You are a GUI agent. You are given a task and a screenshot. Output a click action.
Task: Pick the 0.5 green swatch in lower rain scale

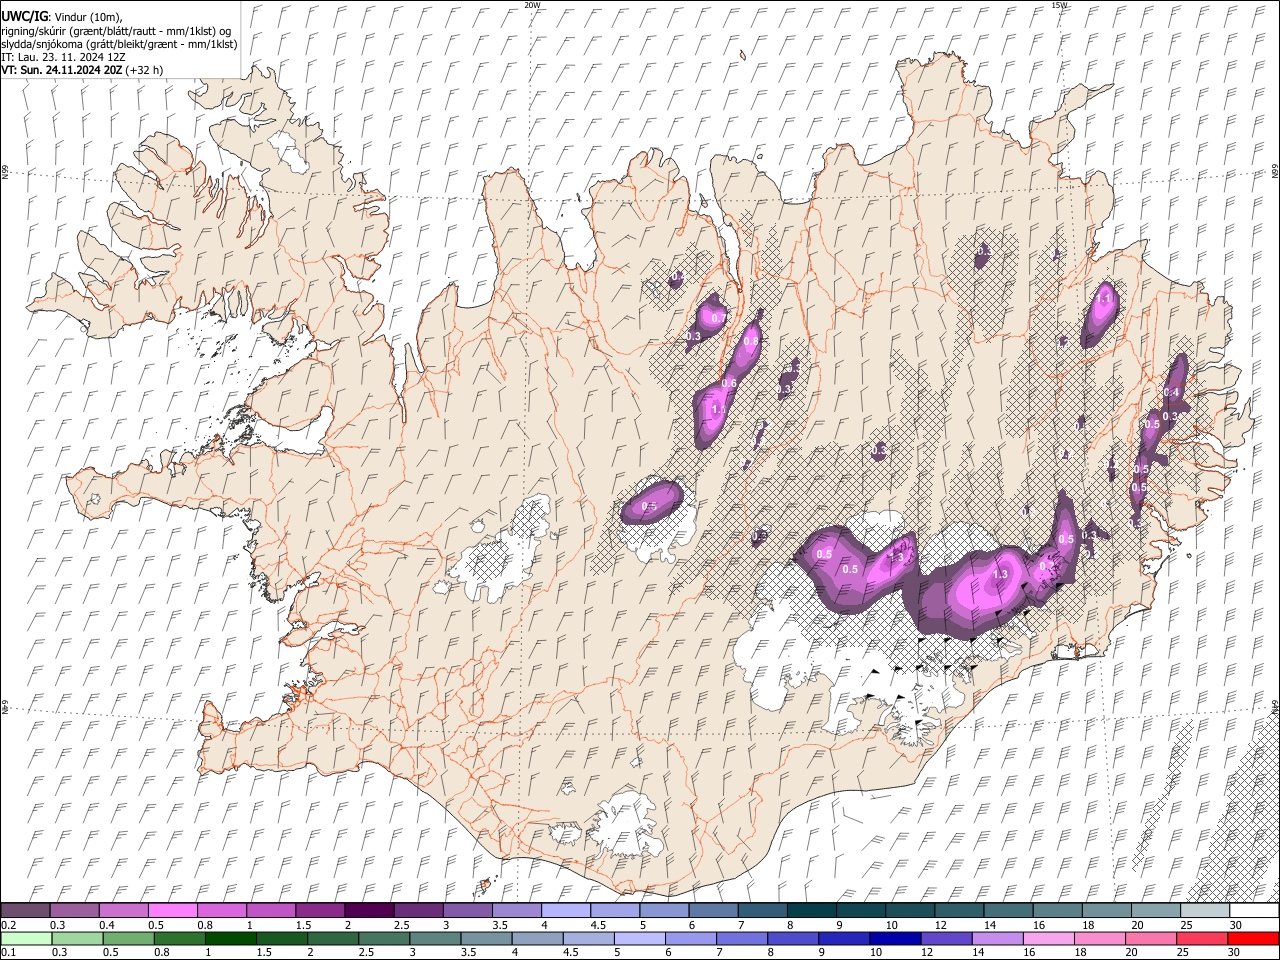pos(127,938)
